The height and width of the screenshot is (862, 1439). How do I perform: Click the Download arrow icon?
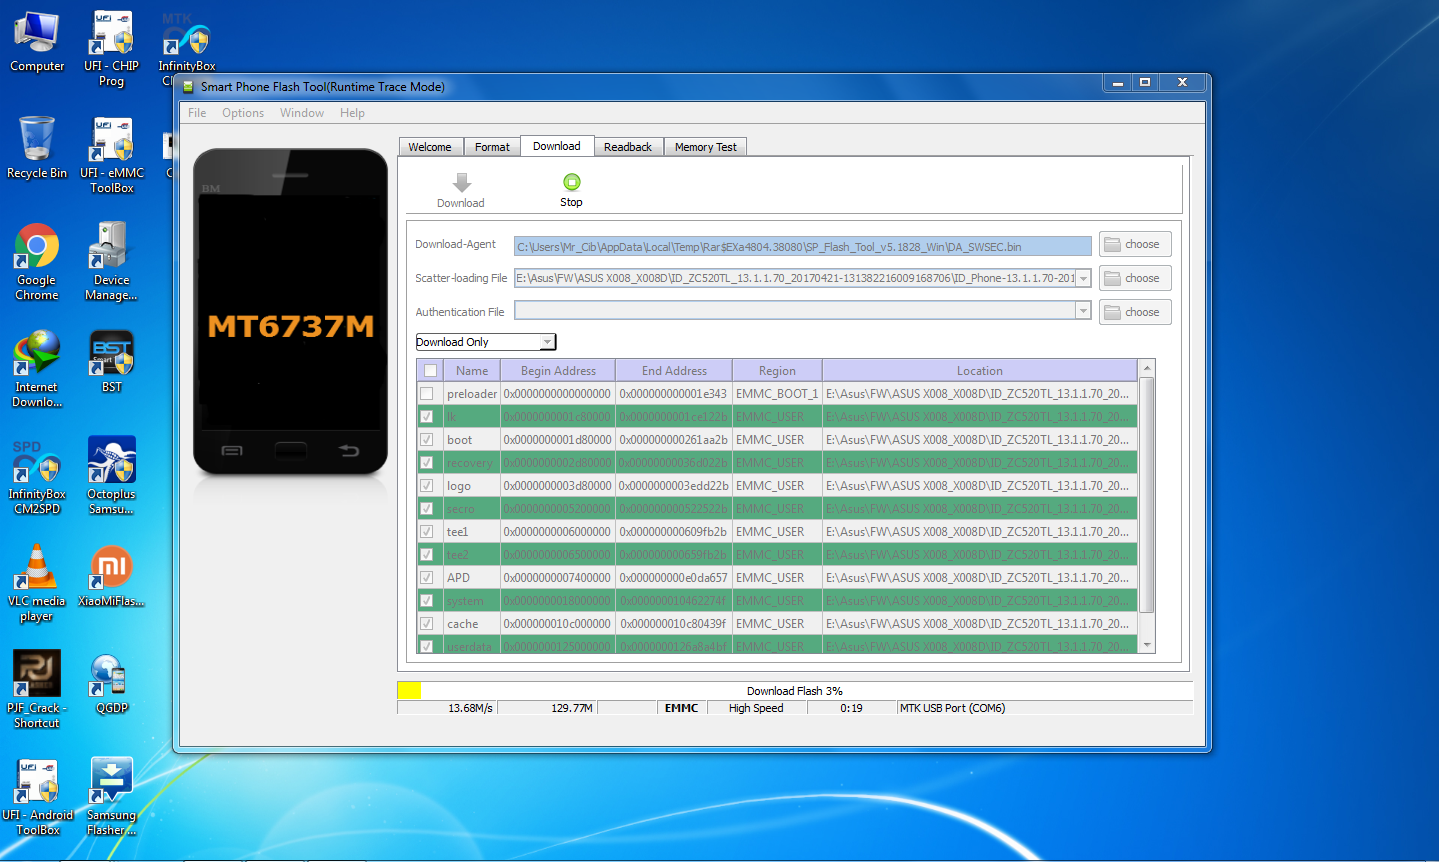[461, 182]
